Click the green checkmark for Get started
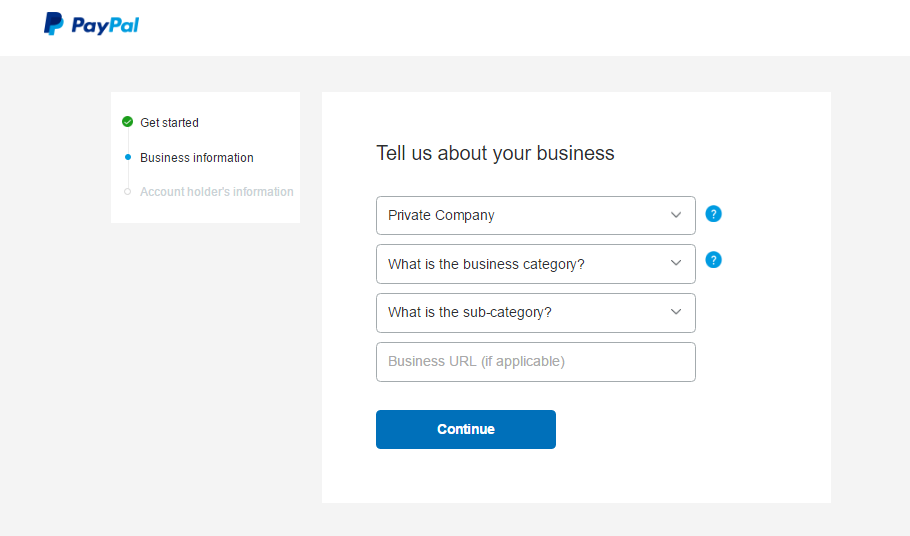The image size is (910, 536). (128, 122)
